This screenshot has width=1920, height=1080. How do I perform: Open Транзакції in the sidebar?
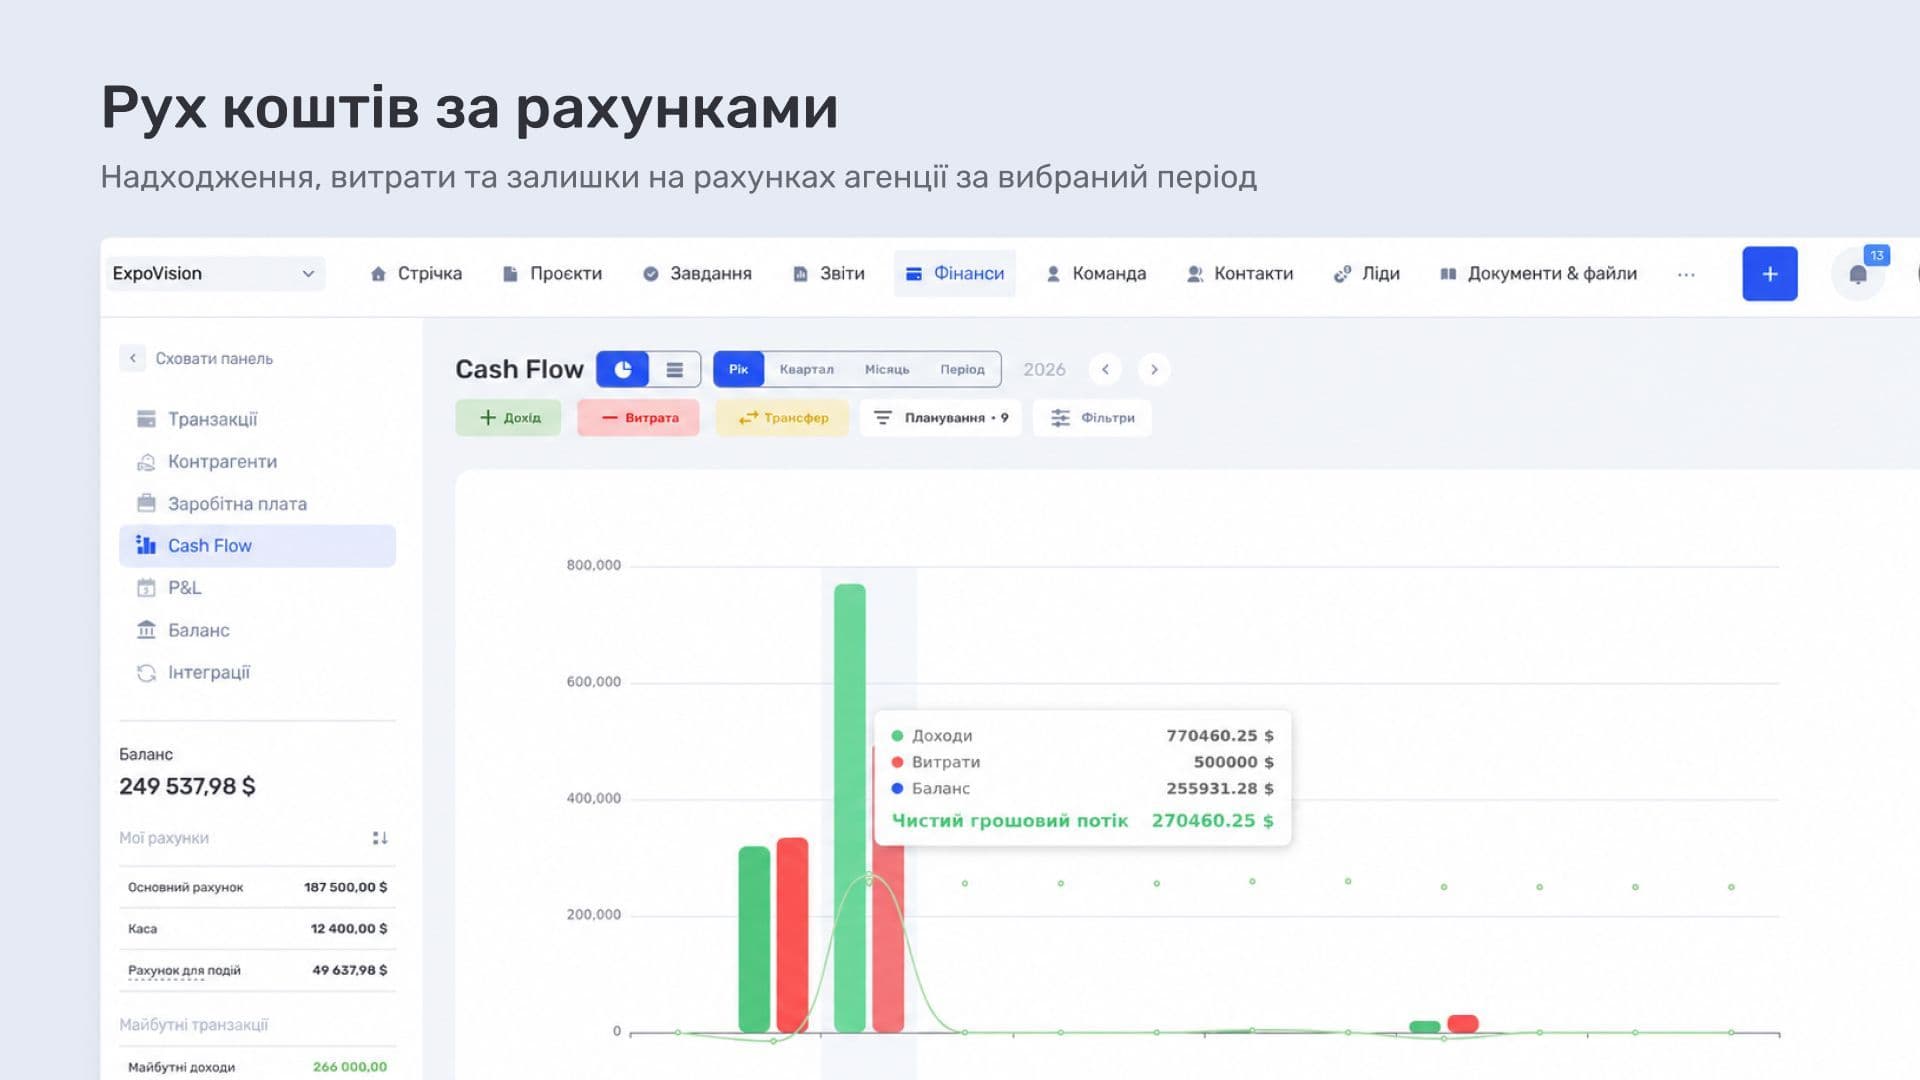point(257,419)
